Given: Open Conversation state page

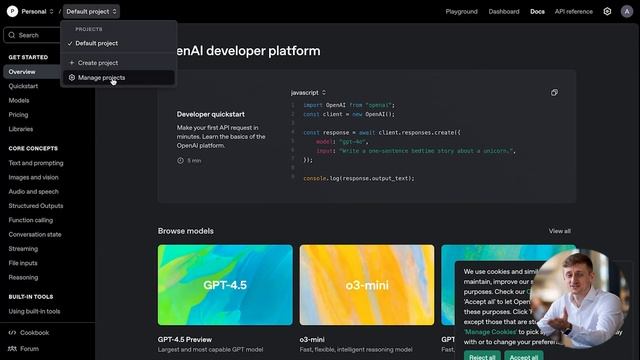Looking at the screenshot, I should click(x=35, y=234).
